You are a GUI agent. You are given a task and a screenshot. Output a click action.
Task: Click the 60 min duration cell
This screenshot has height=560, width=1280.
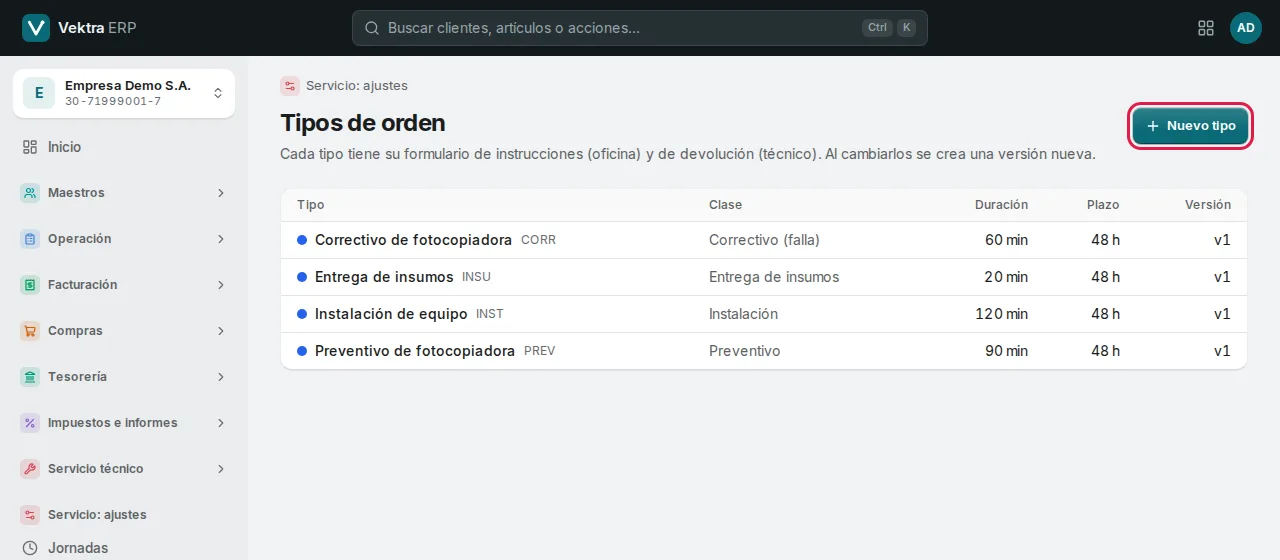point(1006,240)
